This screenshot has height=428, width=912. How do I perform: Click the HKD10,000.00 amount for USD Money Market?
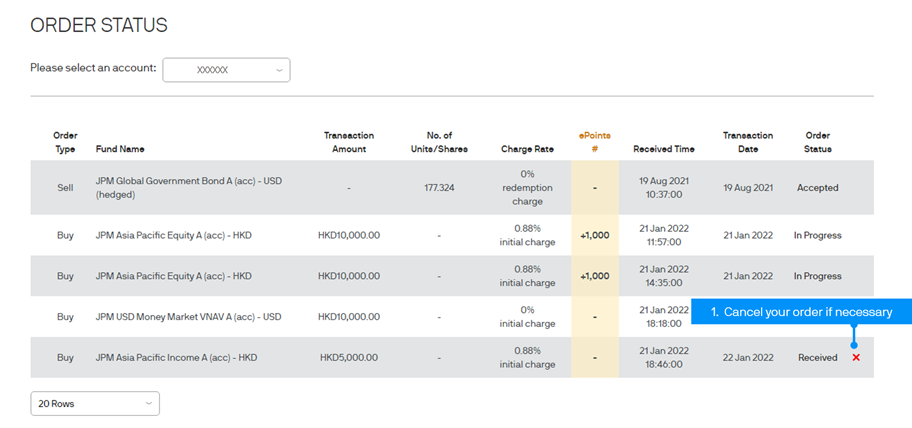[x=349, y=317]
